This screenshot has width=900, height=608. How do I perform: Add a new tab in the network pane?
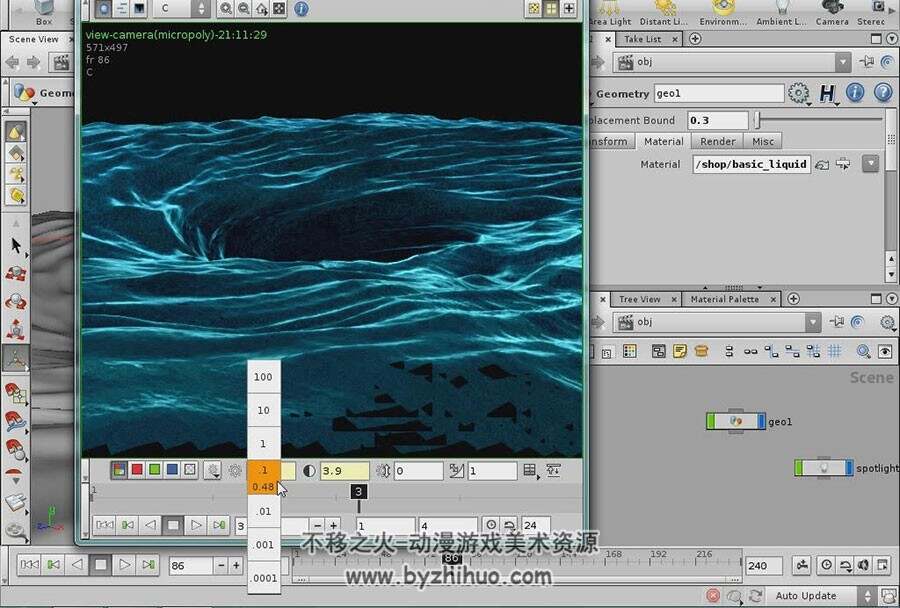pos(793,299)
